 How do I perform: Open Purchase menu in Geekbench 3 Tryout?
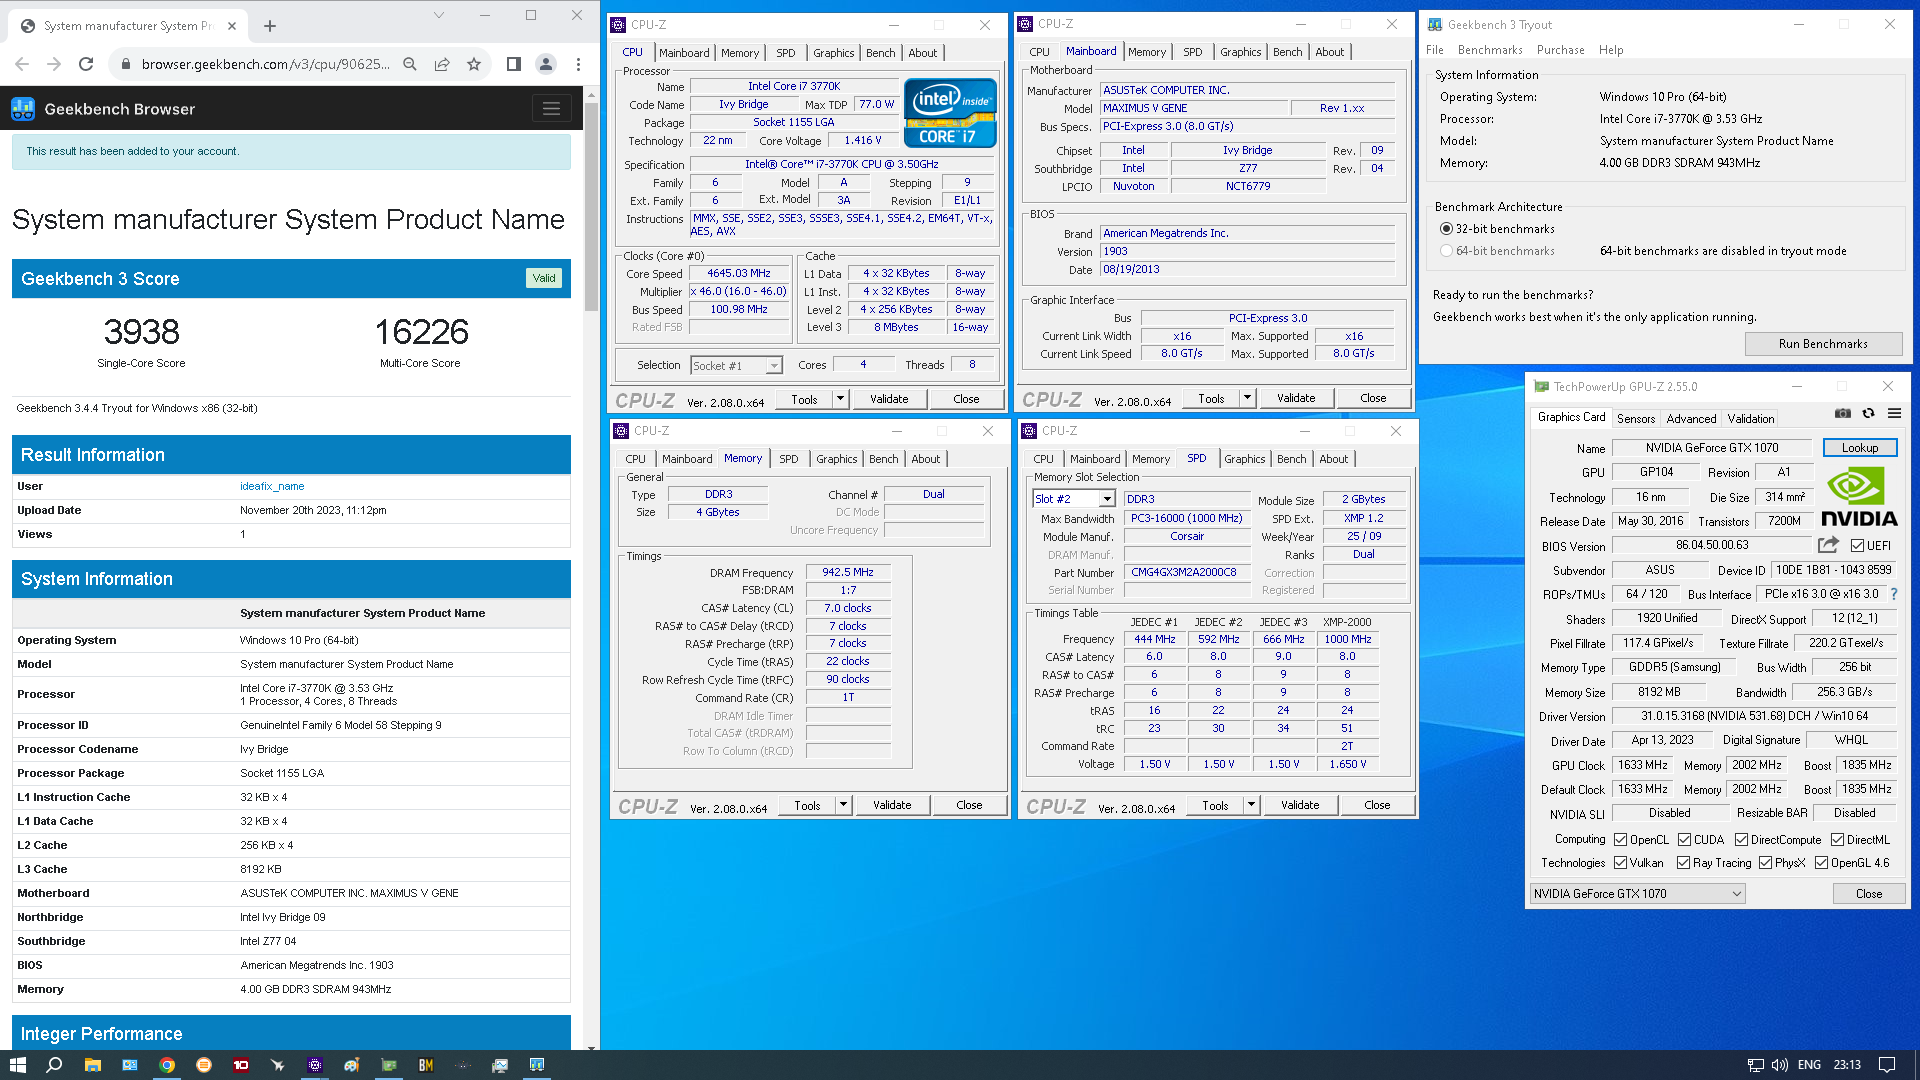coord(1560,50)
